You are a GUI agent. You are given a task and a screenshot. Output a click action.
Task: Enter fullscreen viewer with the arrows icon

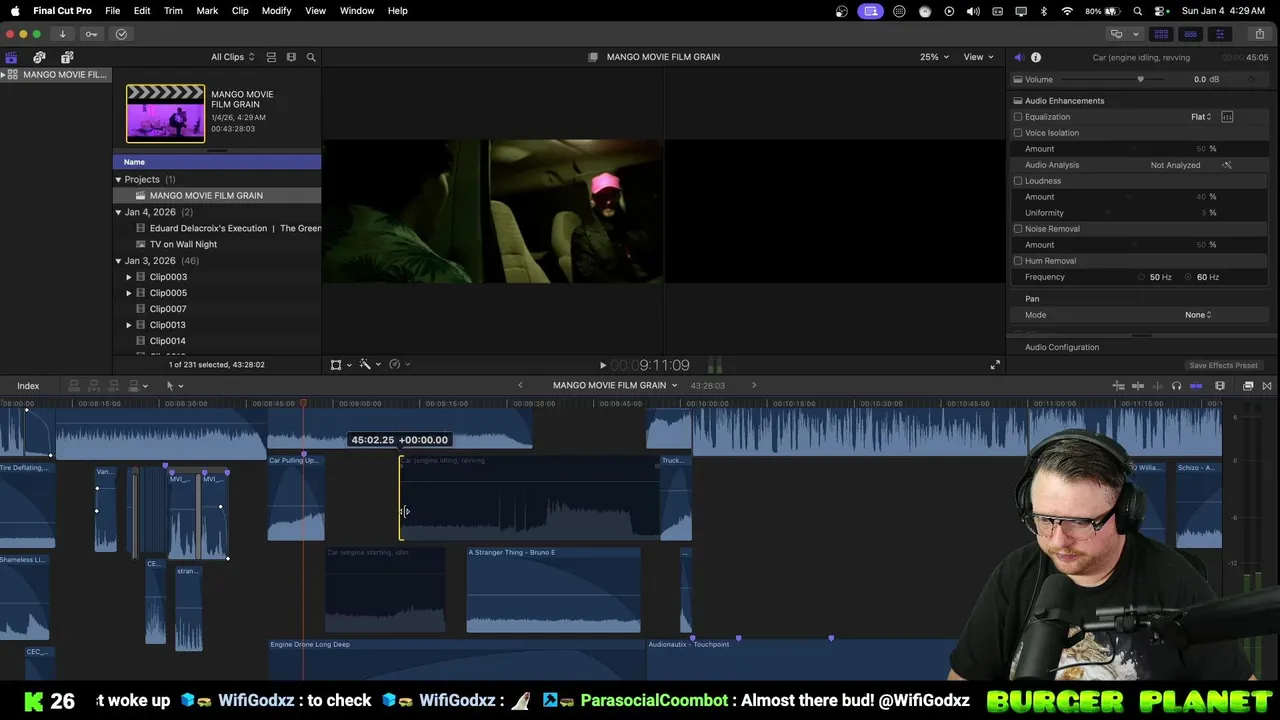pos(995,365)
